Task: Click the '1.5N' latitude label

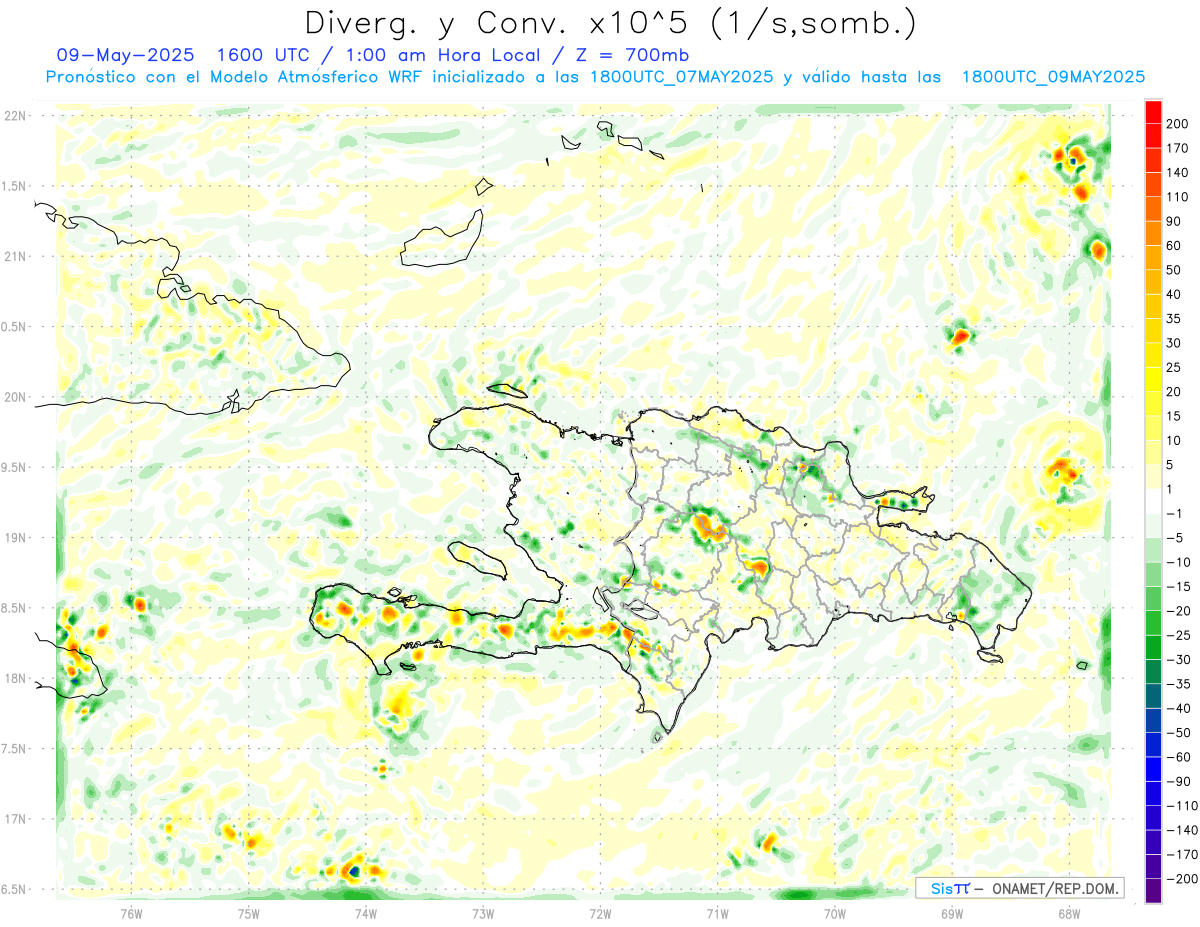Action: tap(14, 186)
